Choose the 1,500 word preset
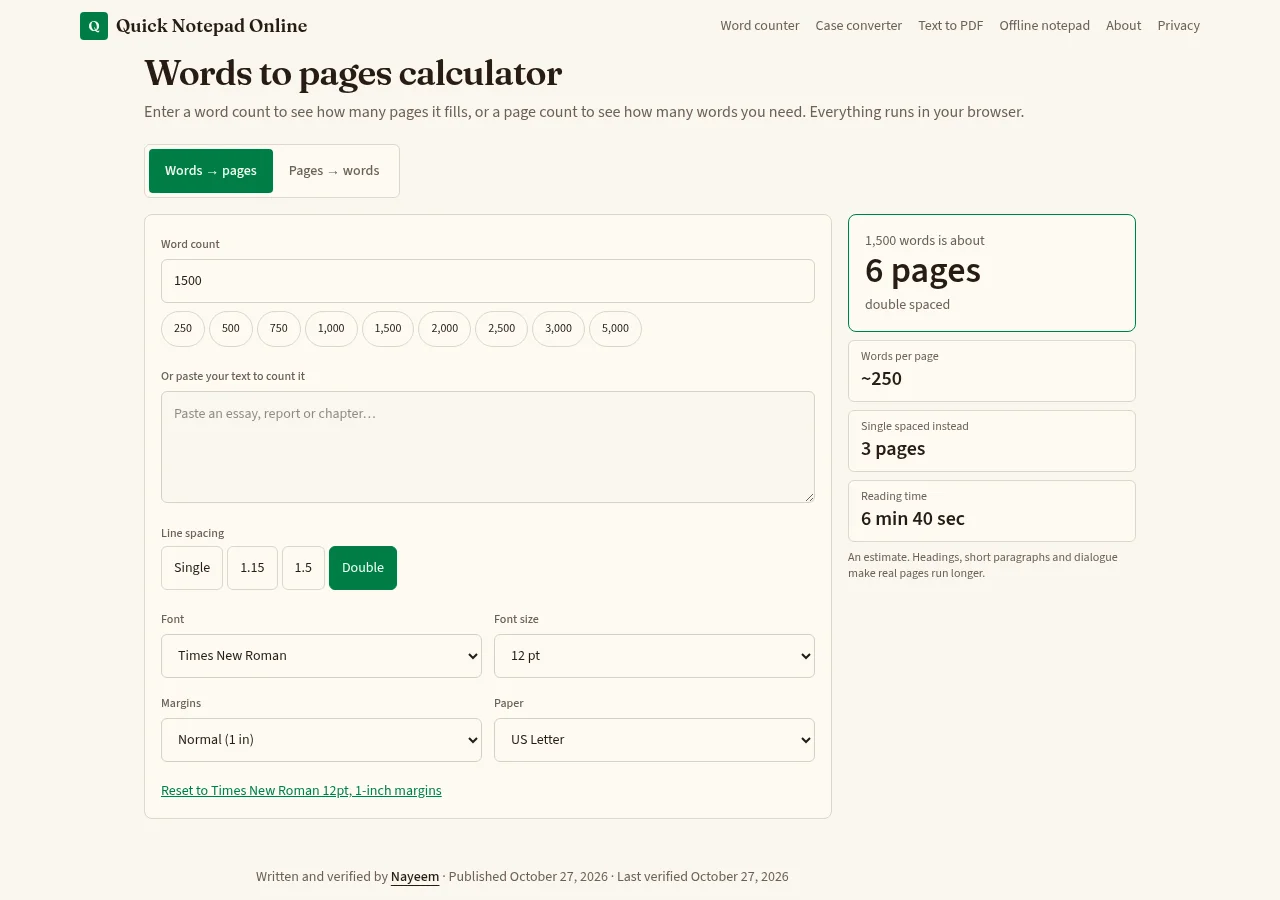1280x900 pixels. (x=388, y=329)
